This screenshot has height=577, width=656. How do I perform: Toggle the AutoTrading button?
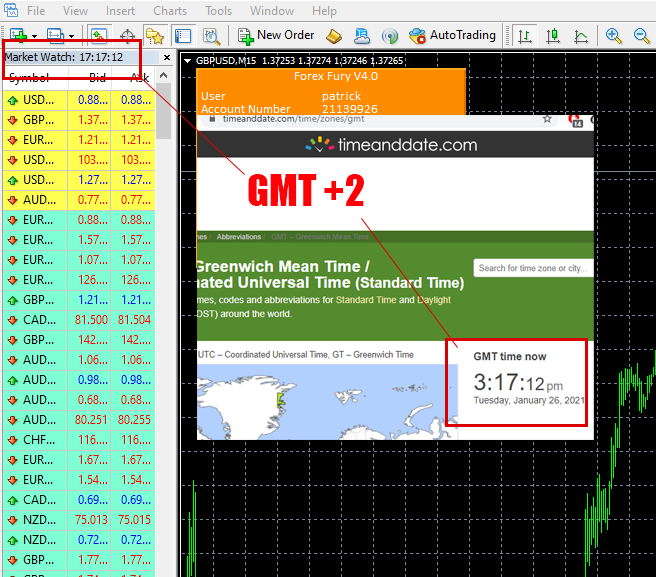(x=452, y=36)
